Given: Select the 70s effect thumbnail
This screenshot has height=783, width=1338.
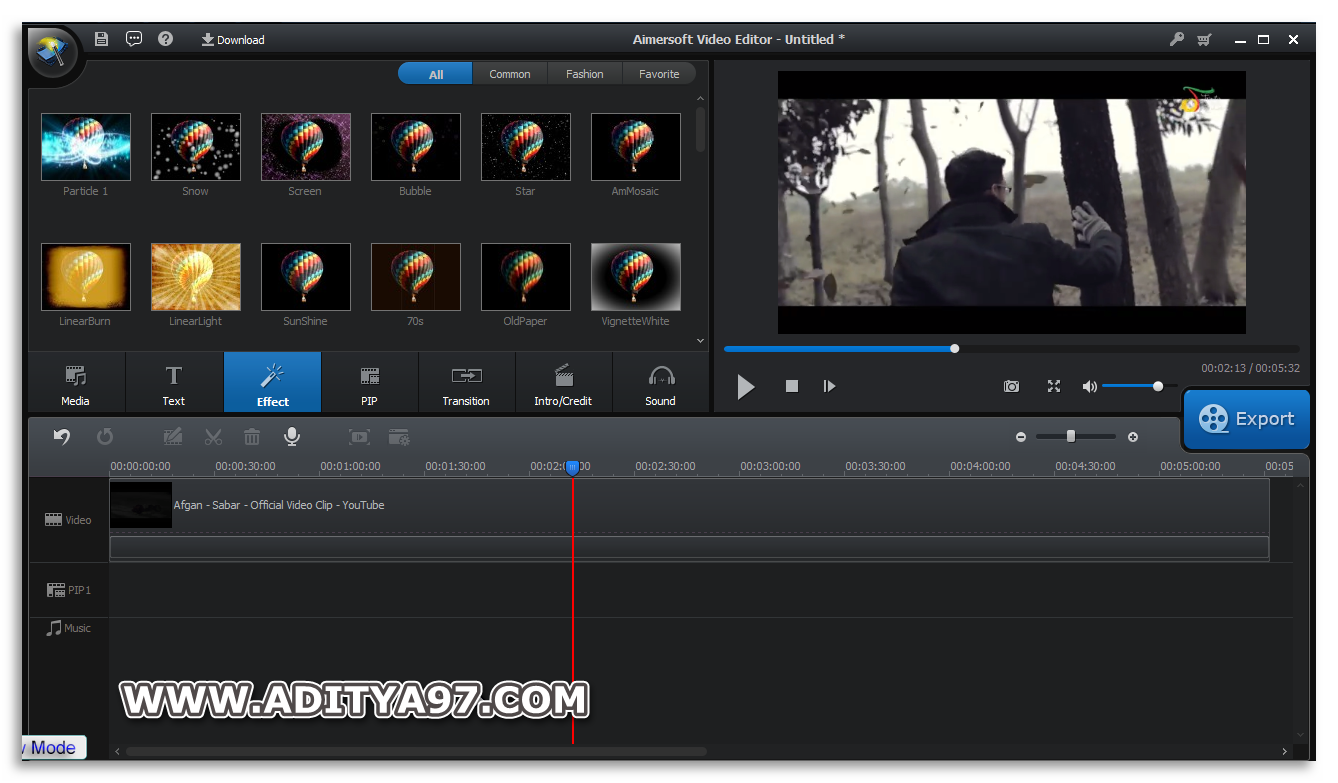Looking at the screenshot, I should click(x=416, y=277).
